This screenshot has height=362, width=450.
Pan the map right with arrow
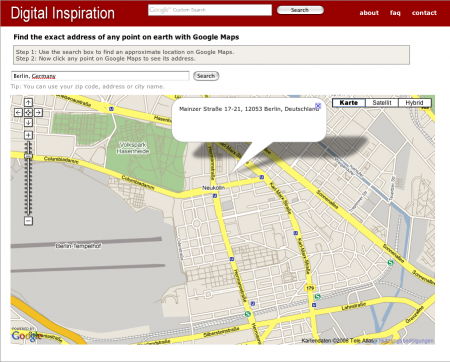coord(38,113)
